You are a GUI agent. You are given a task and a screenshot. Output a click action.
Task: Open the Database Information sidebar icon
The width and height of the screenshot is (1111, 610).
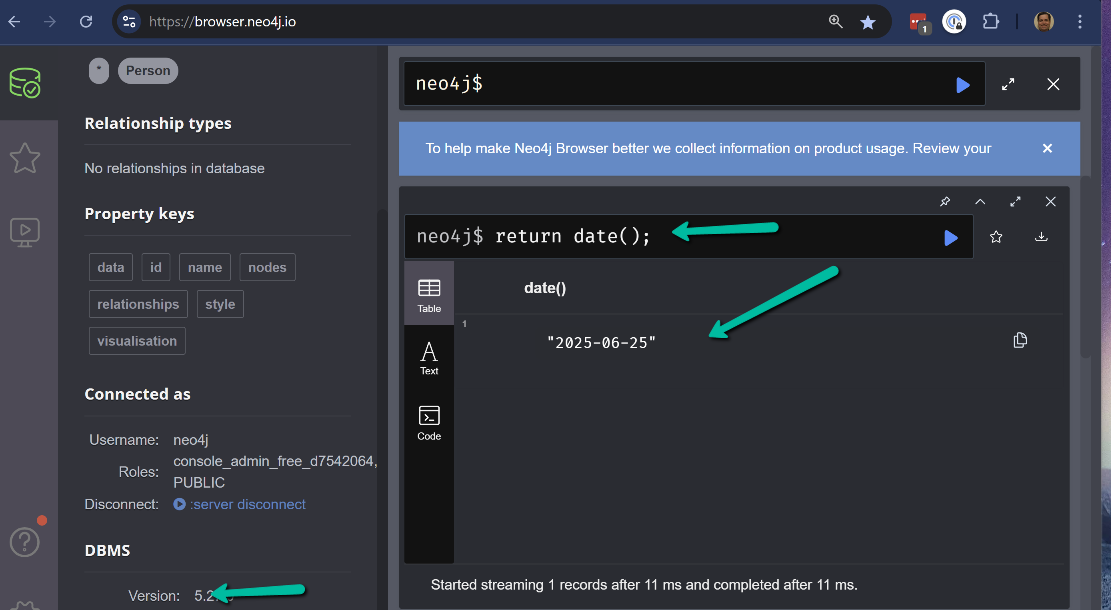pos(25,83)
